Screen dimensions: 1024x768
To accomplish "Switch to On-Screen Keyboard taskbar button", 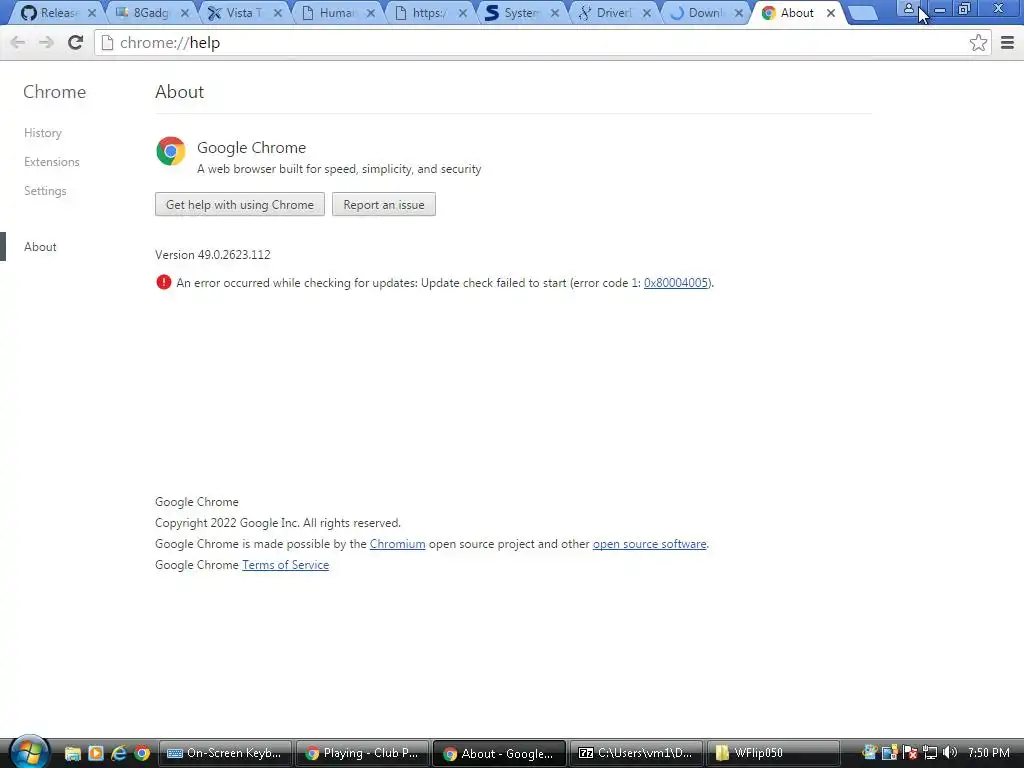I will [x=225, y=754].
